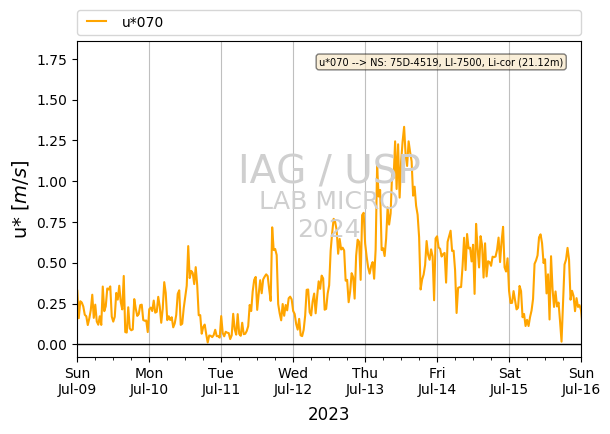
Task: Click x-axis label 'Thu Jul-13'
Action: [365, 381]
